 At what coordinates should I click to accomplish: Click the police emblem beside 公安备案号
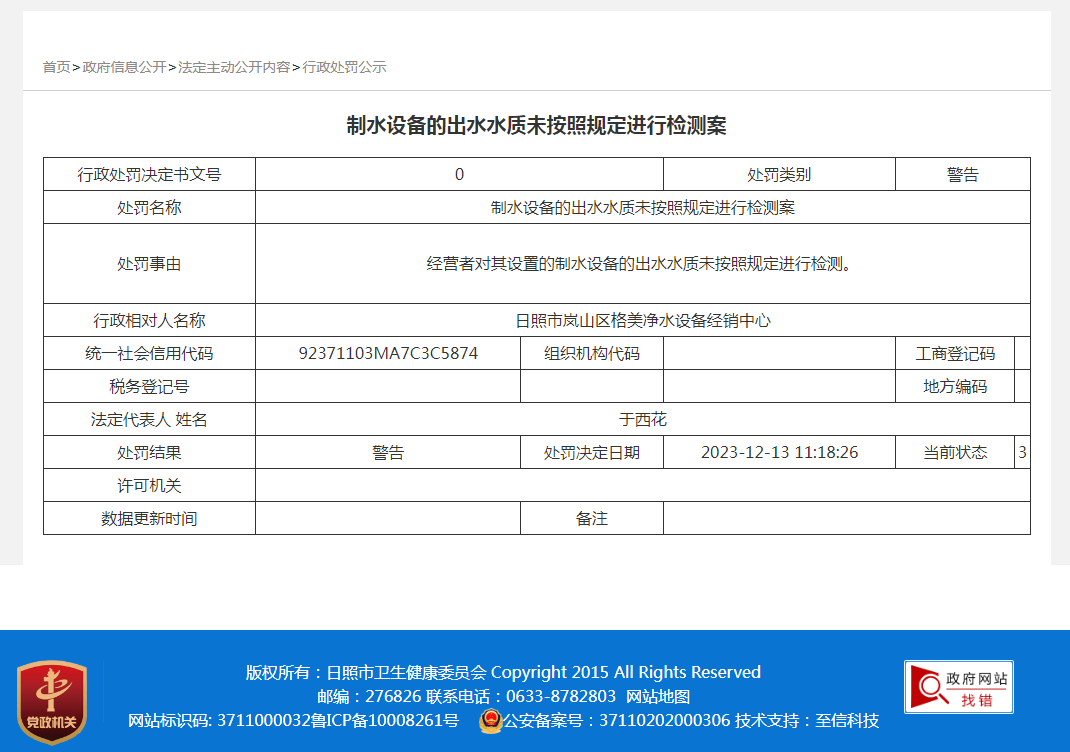[x=490, y=721]
